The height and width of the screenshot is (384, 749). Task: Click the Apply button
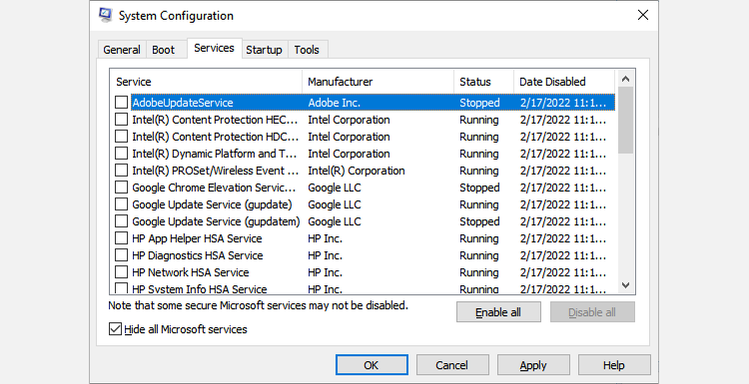[533, 365]
